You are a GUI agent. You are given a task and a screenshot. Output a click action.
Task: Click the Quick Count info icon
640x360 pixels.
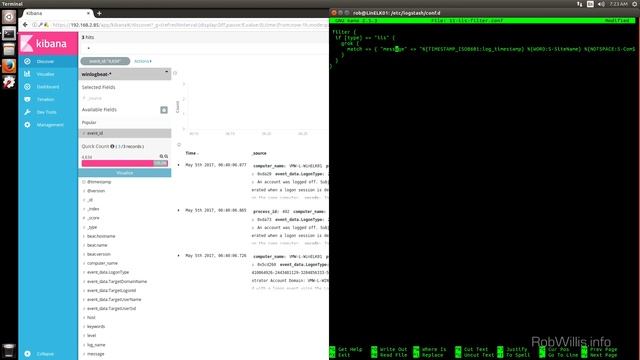click(112, 146)
